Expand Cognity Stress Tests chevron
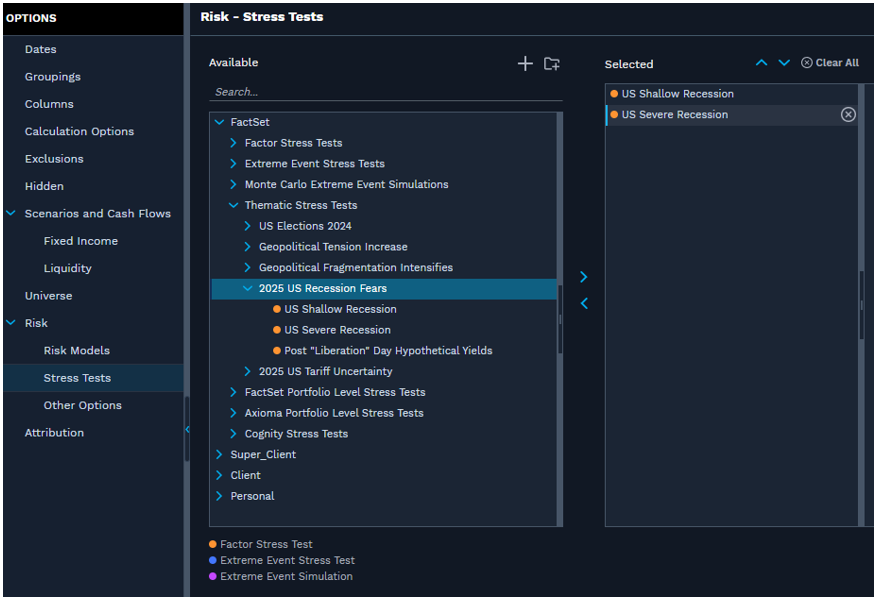876x599 pixels. (x=234, y=434)
